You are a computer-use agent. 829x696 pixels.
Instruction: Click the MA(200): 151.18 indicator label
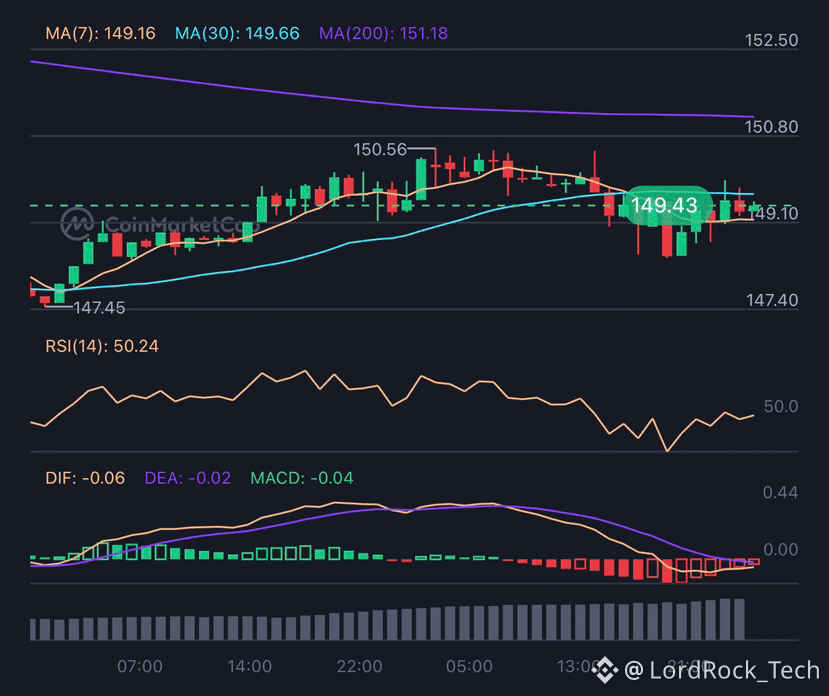coord(383,33)
